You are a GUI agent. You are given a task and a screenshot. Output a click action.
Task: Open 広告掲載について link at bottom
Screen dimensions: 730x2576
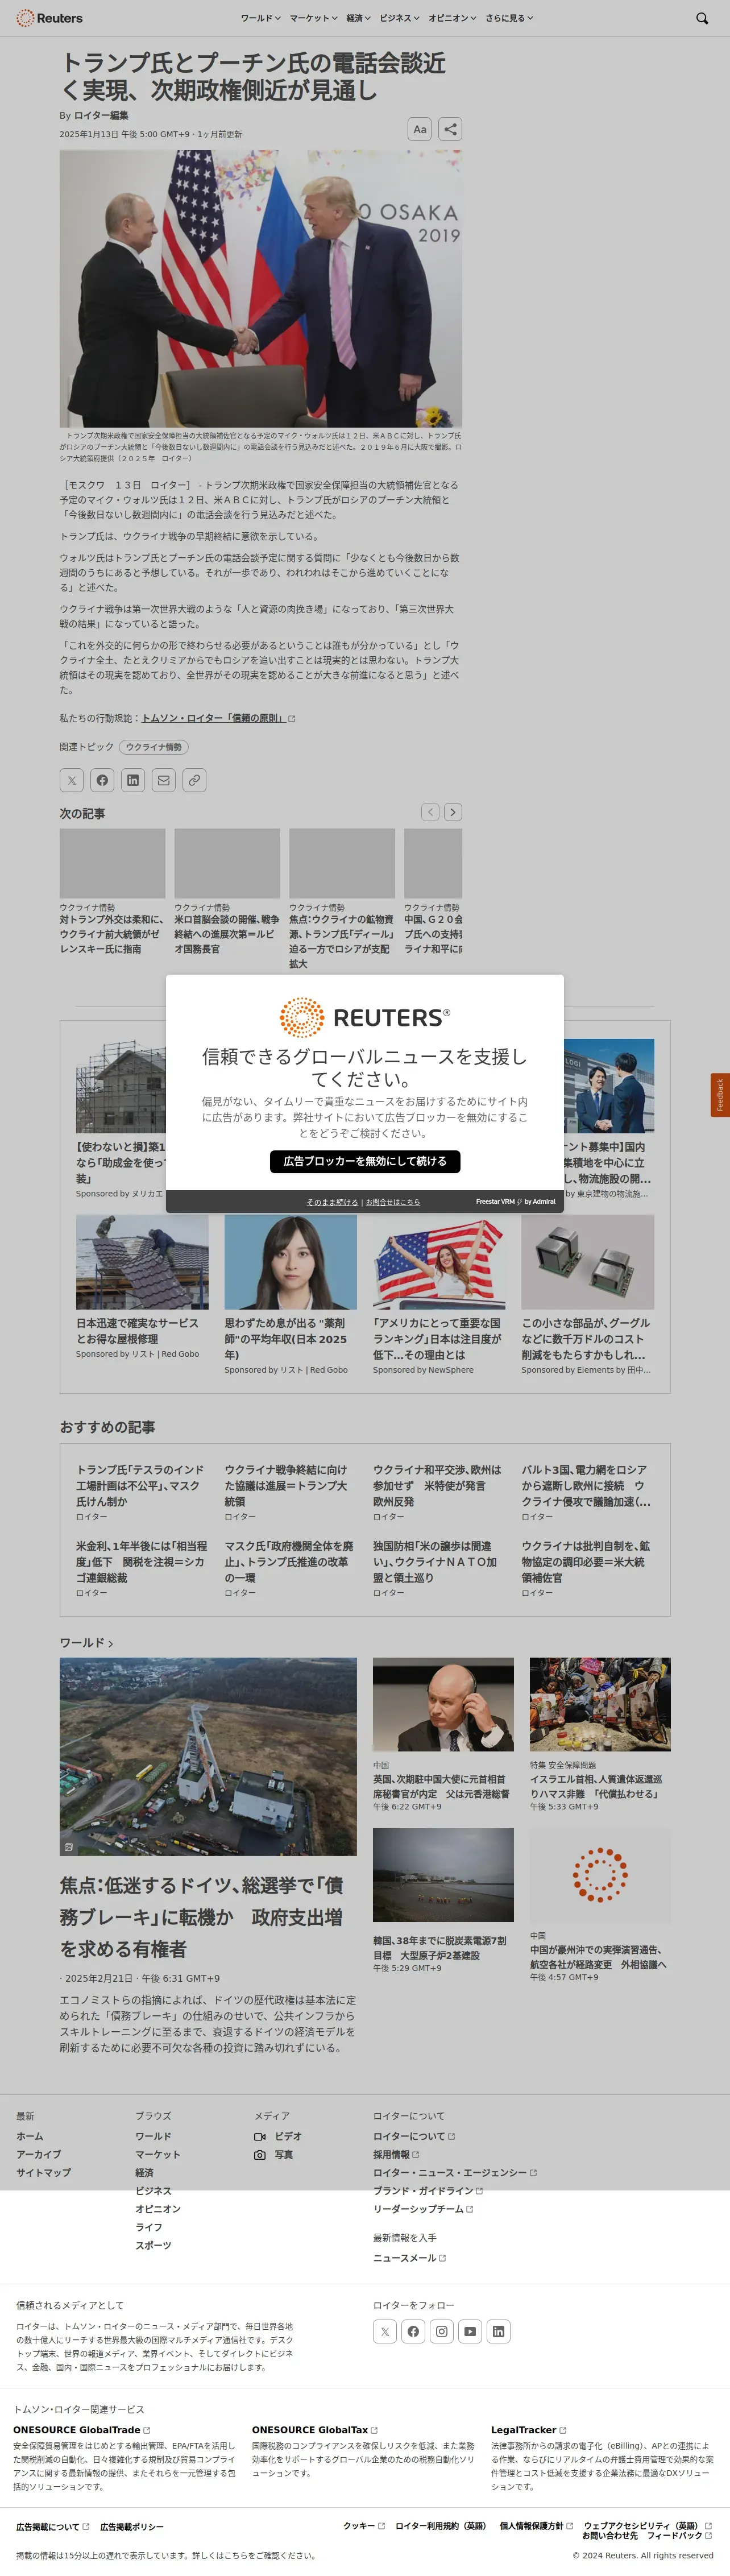click(52, 2527)
